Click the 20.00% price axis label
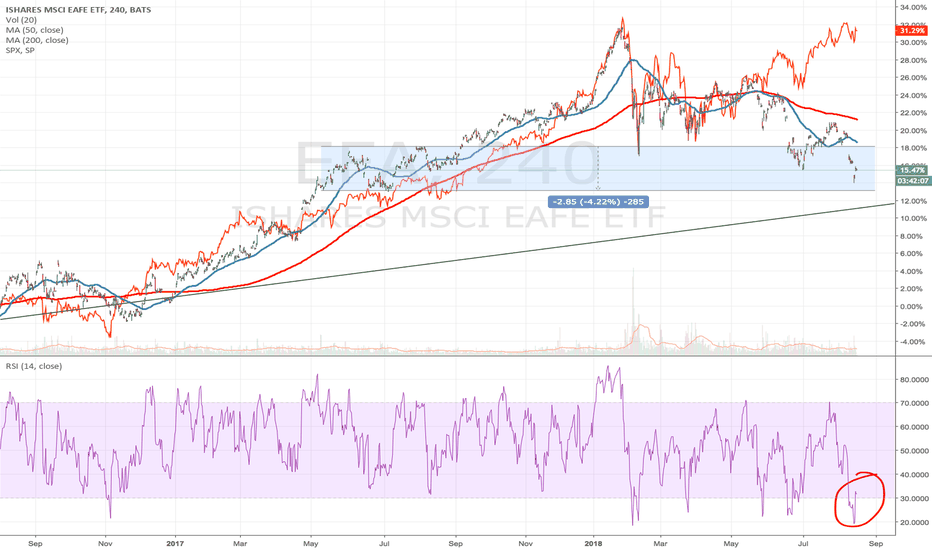This screenshot has height=550, width=932. click(x=914, y=130)
